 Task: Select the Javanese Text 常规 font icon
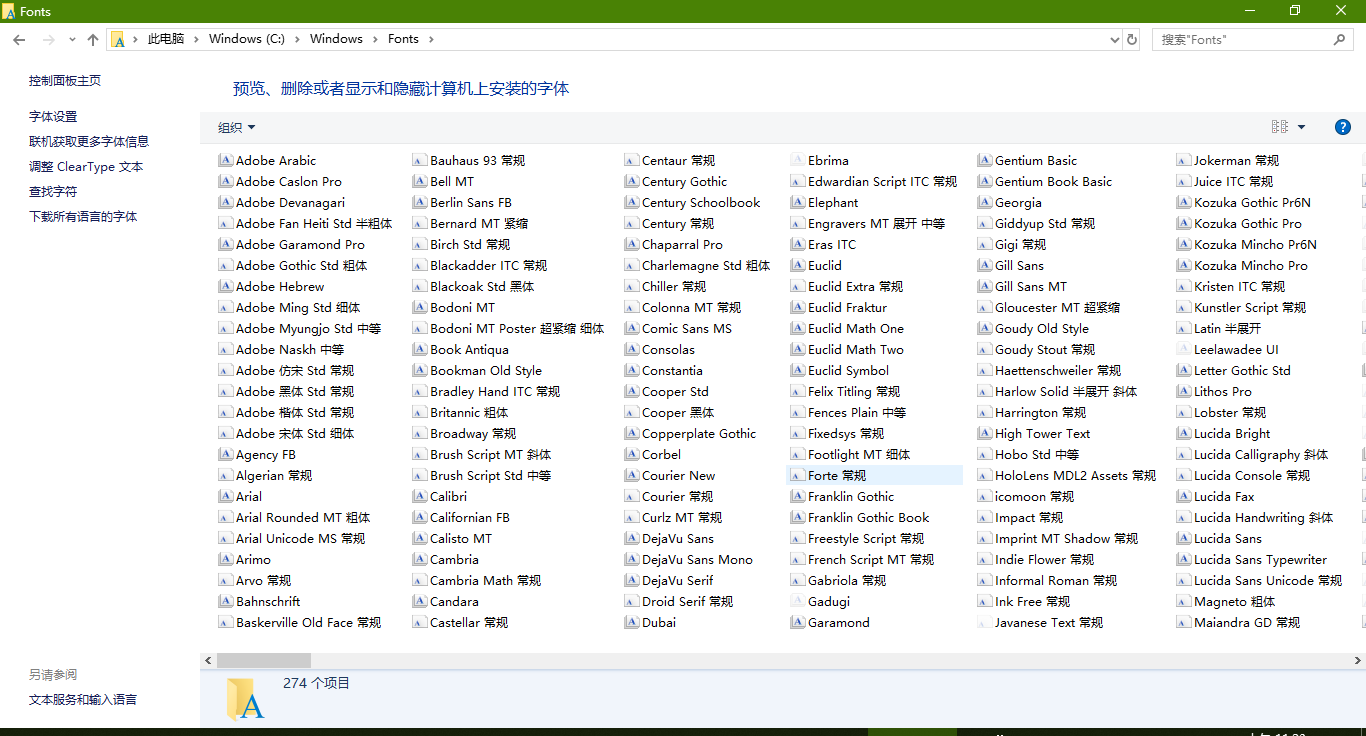coord(985,622)
